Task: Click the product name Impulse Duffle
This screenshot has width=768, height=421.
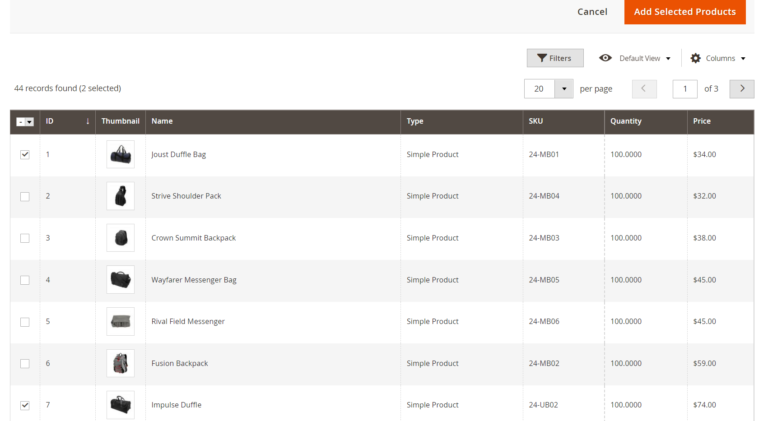Action: tap(176, 405)
